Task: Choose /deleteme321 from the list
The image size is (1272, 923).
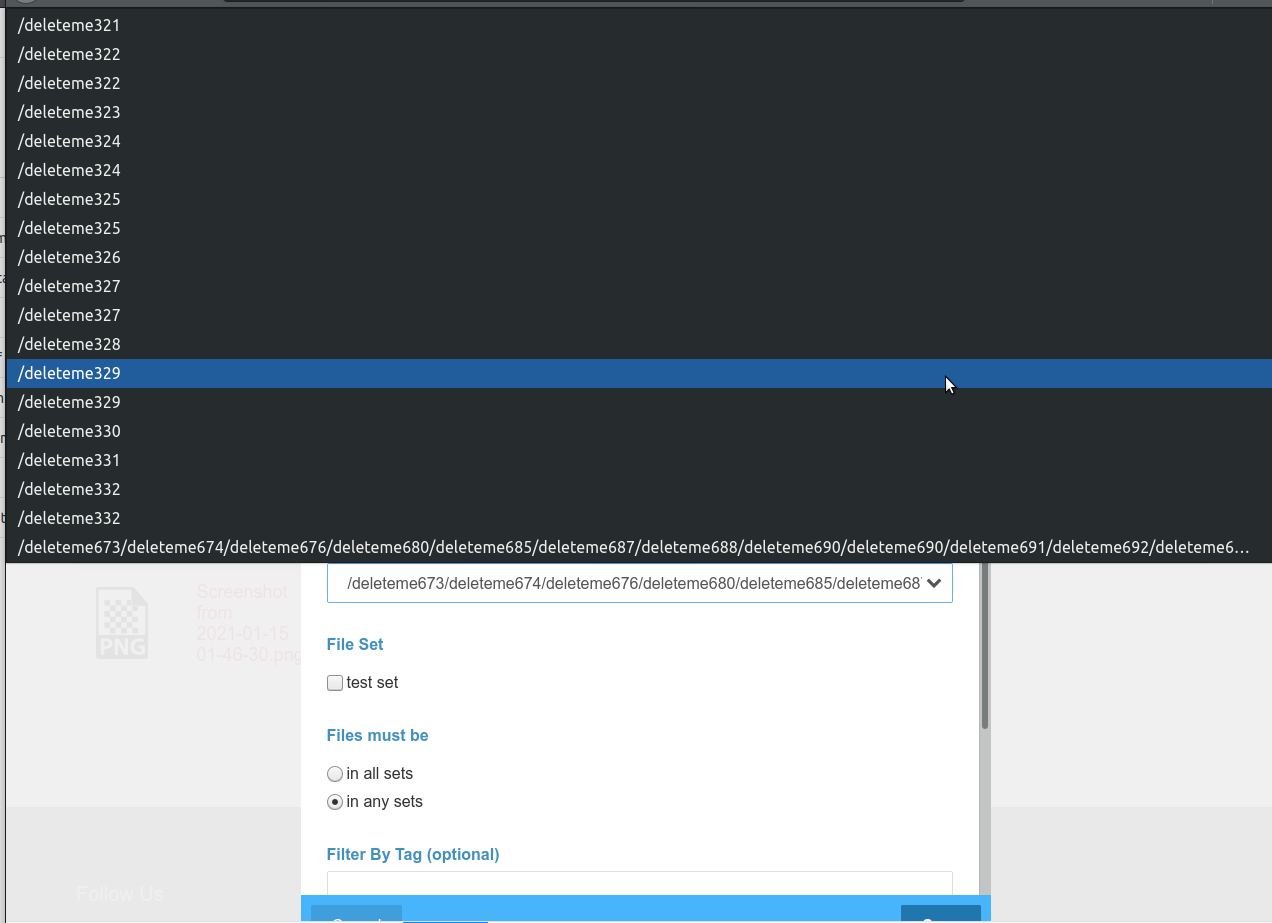Action: pos(68,25)
